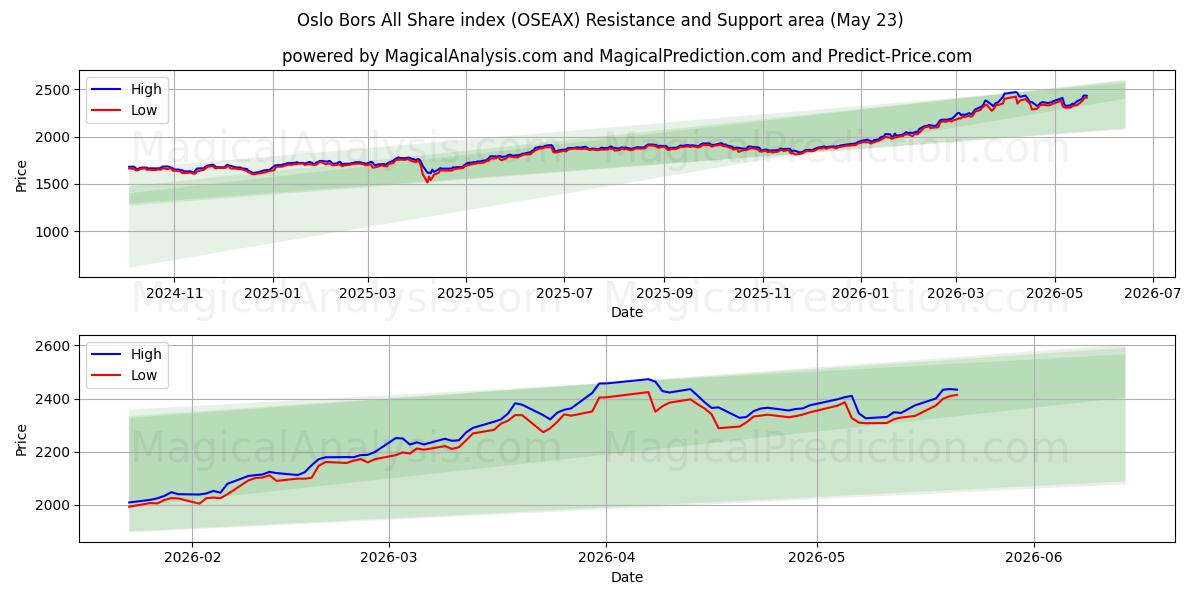
Task: Click the '2024-11' date tick label
Action: (174, 294)
